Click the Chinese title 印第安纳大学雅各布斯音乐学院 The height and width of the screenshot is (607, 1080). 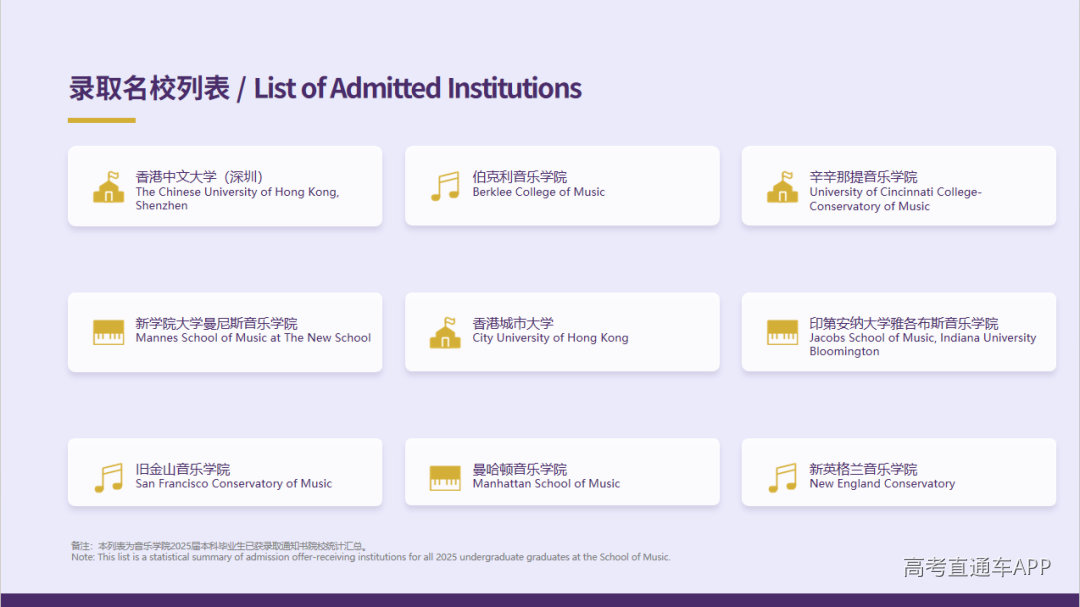tap(904, 323)
